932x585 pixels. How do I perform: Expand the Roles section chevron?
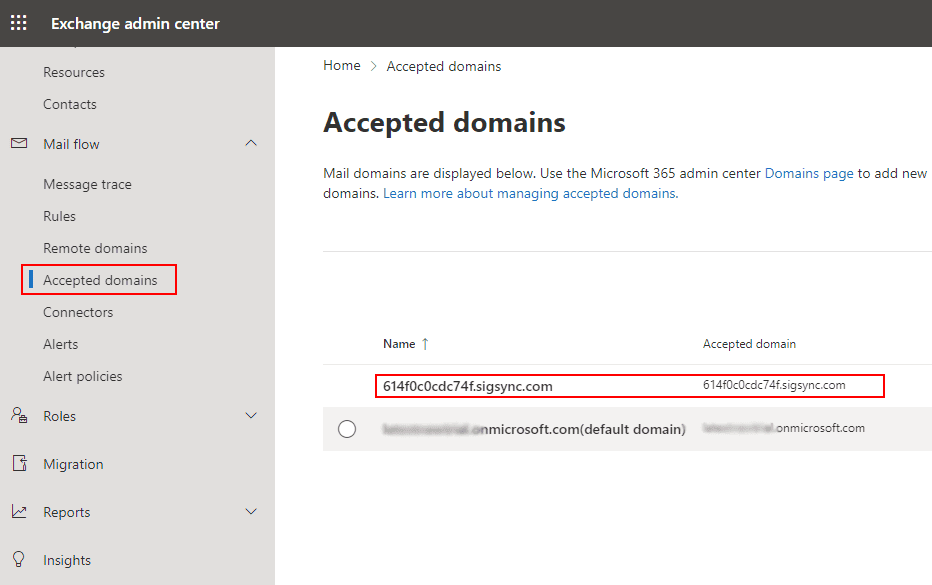pos(251,416)
